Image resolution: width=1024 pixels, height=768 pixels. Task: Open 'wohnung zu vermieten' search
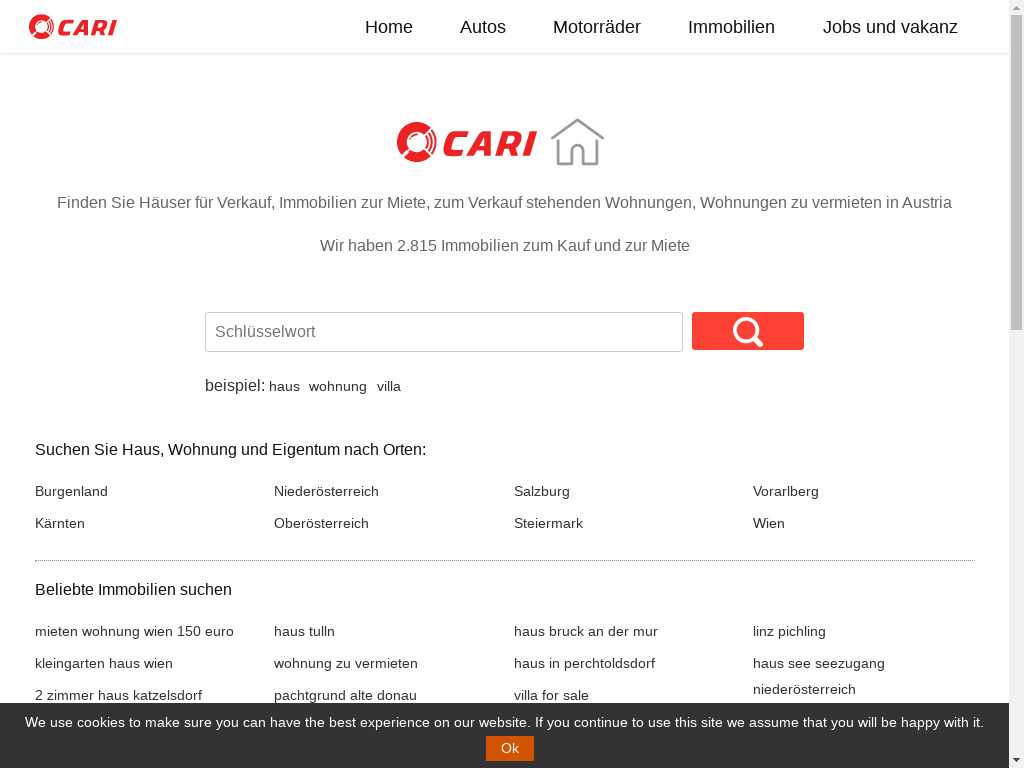(345, 664)
